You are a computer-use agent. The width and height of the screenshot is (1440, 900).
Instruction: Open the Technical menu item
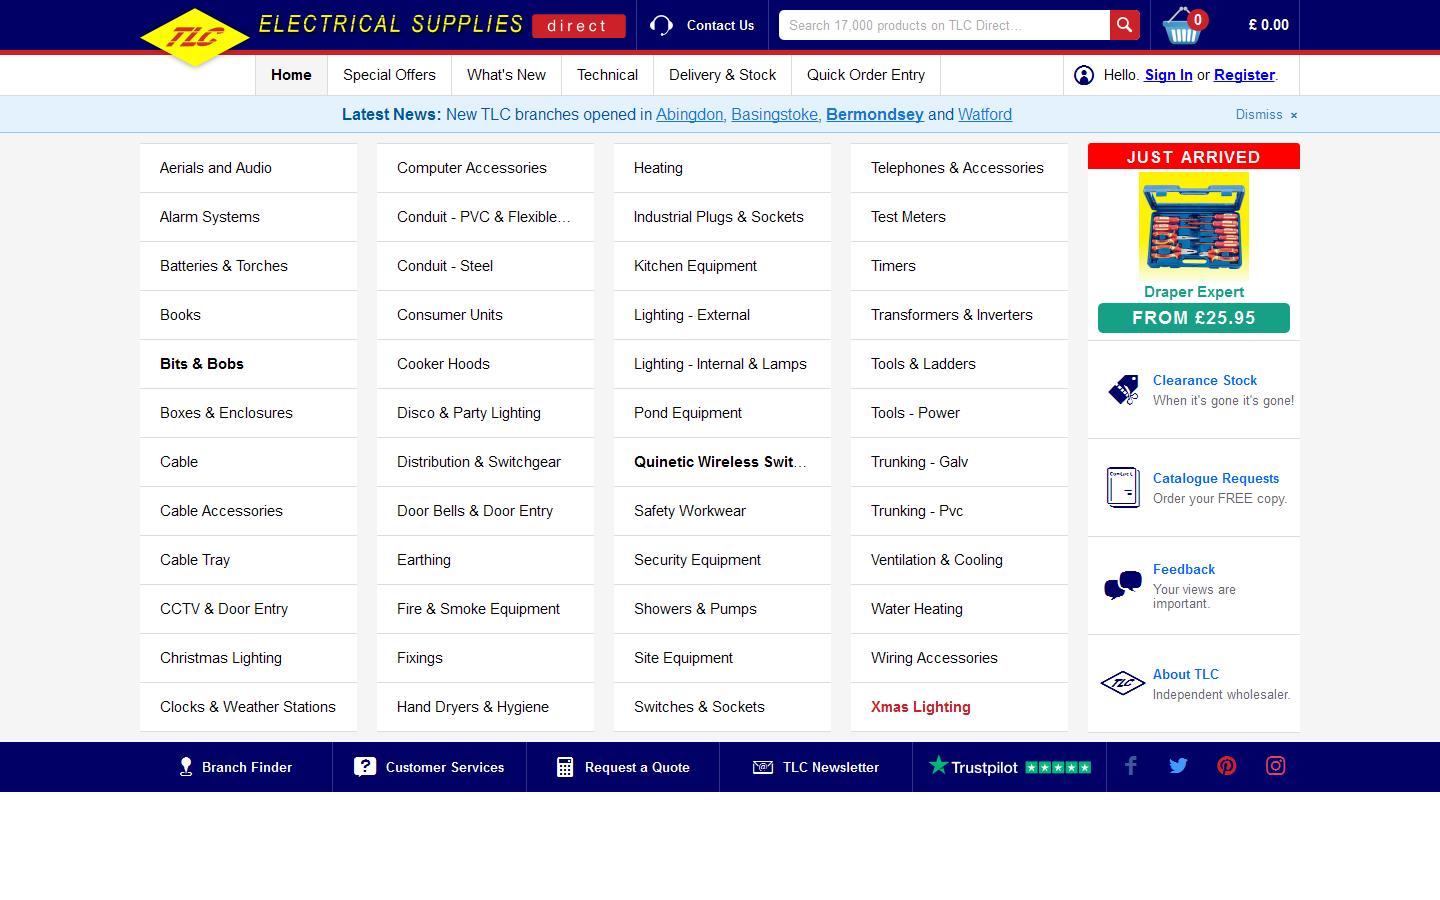pos(607,75)
